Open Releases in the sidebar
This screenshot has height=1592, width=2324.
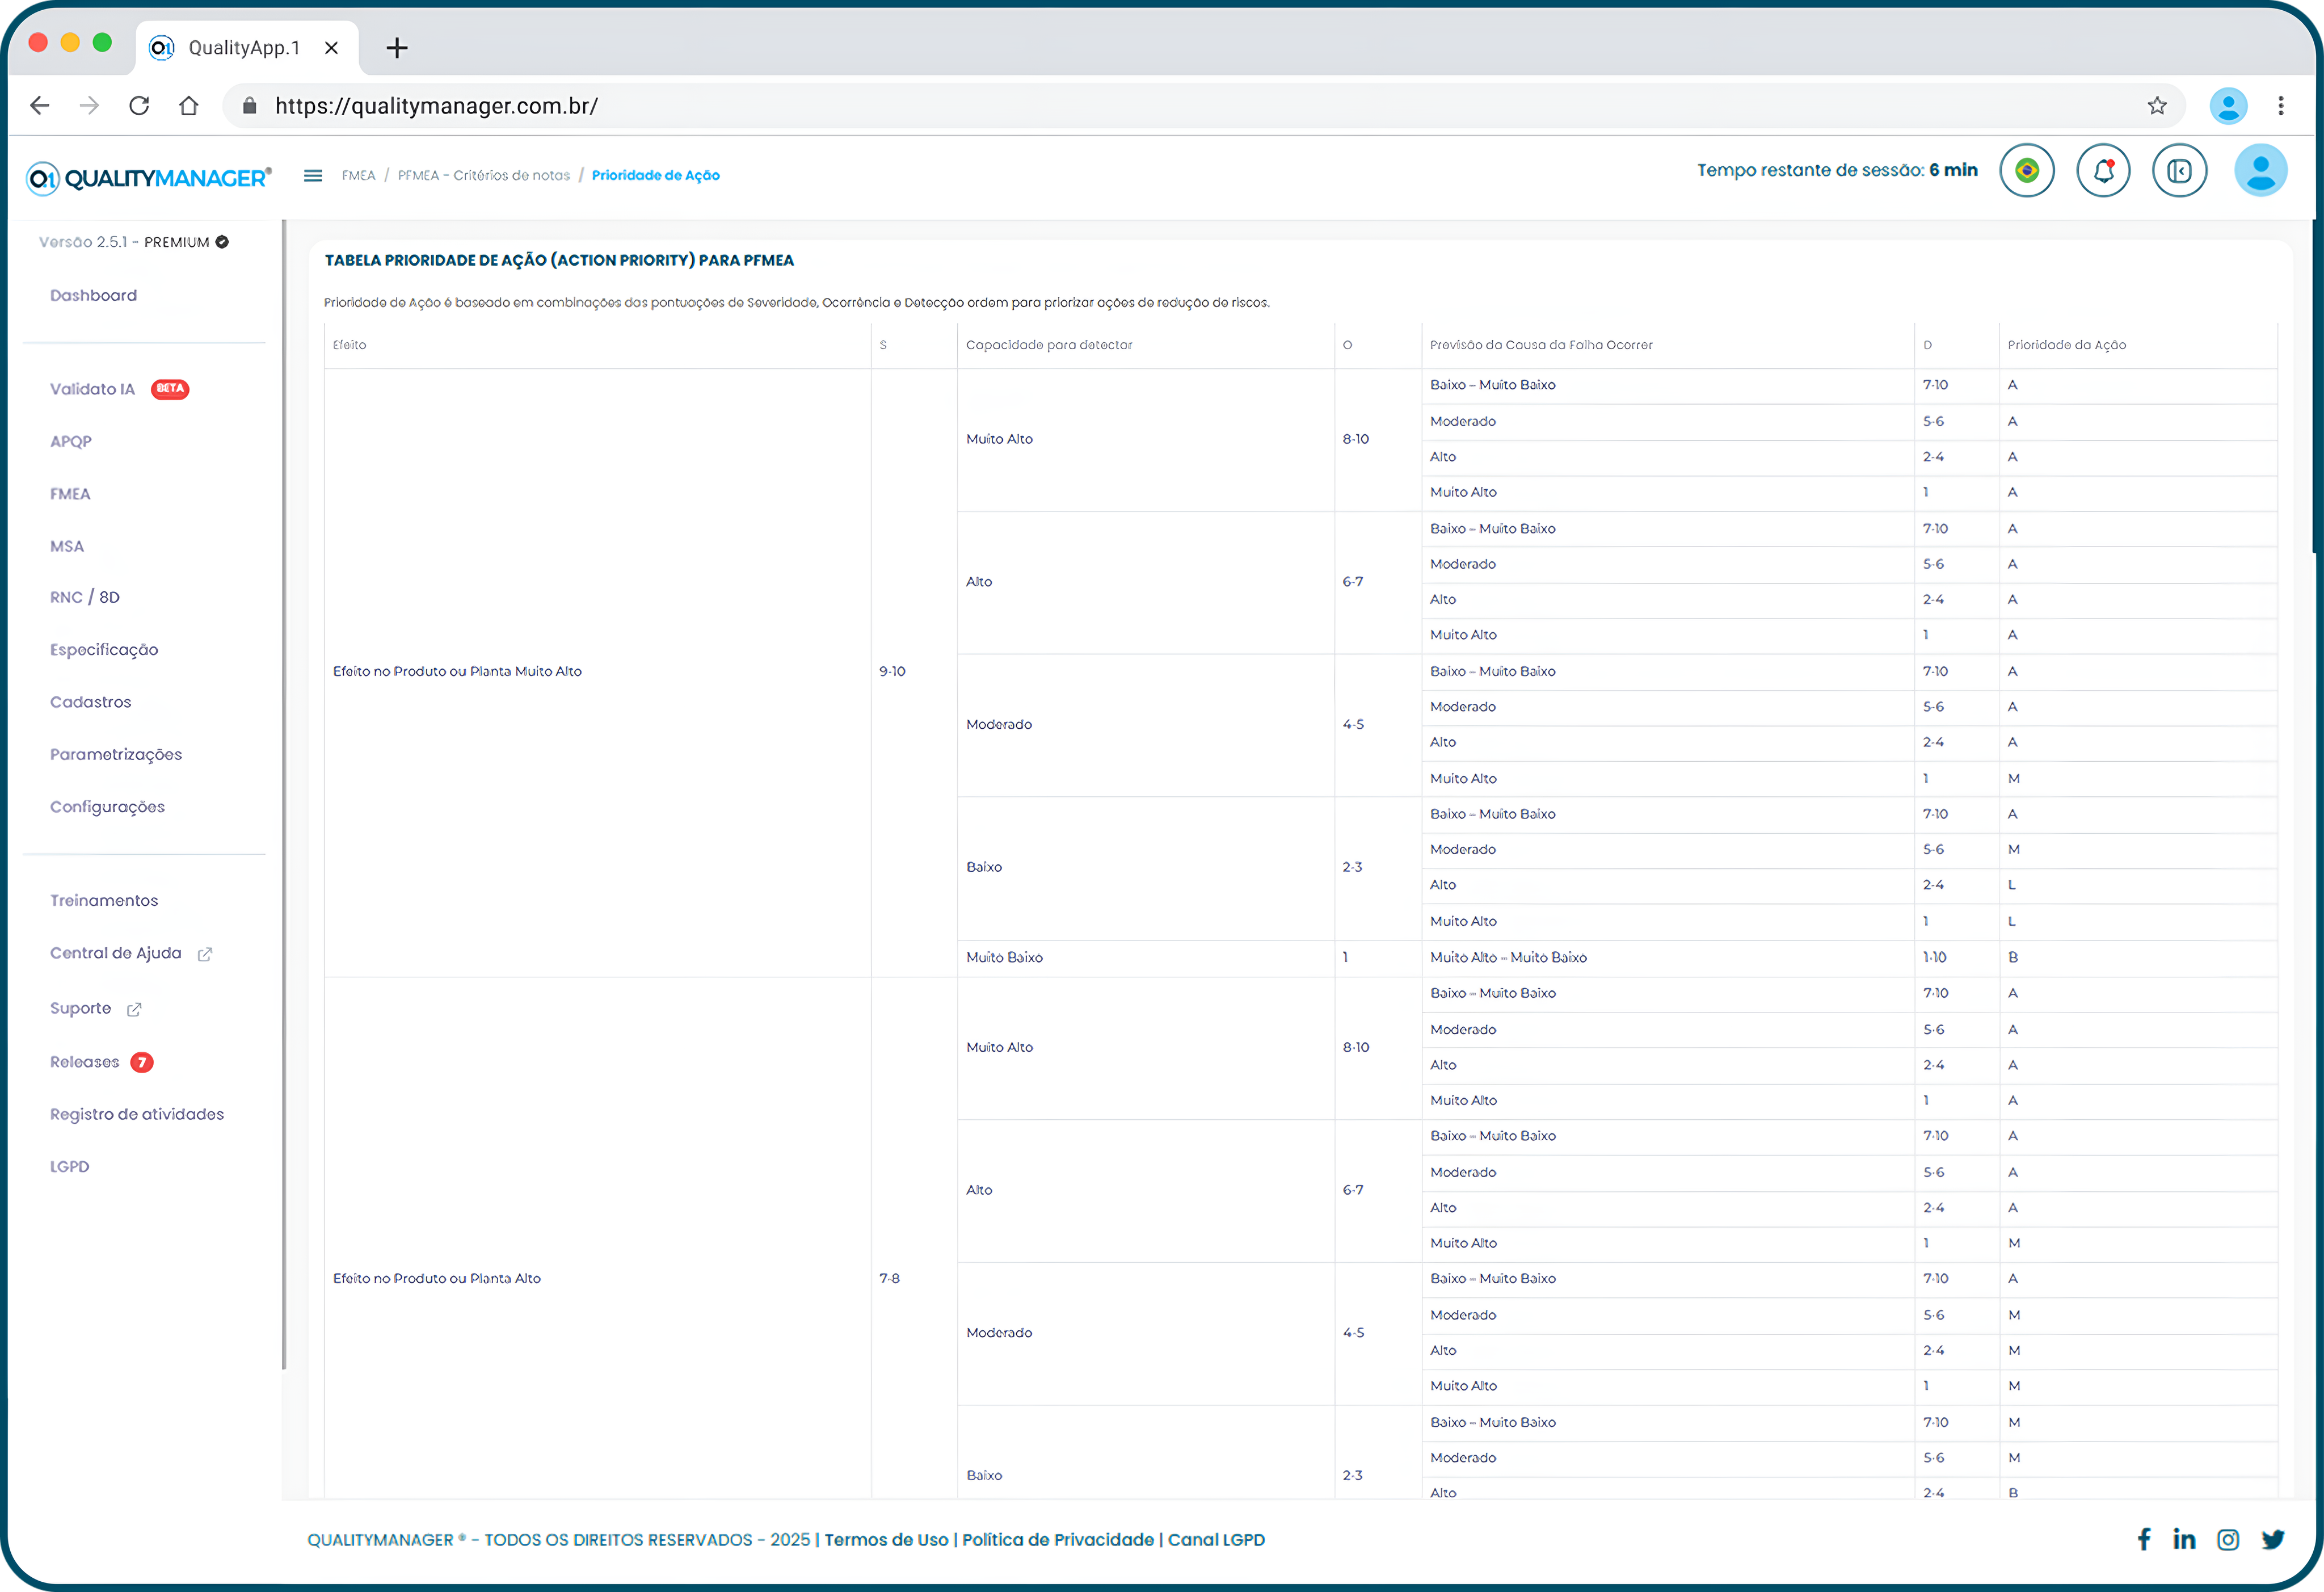(x=85, y=1062)
